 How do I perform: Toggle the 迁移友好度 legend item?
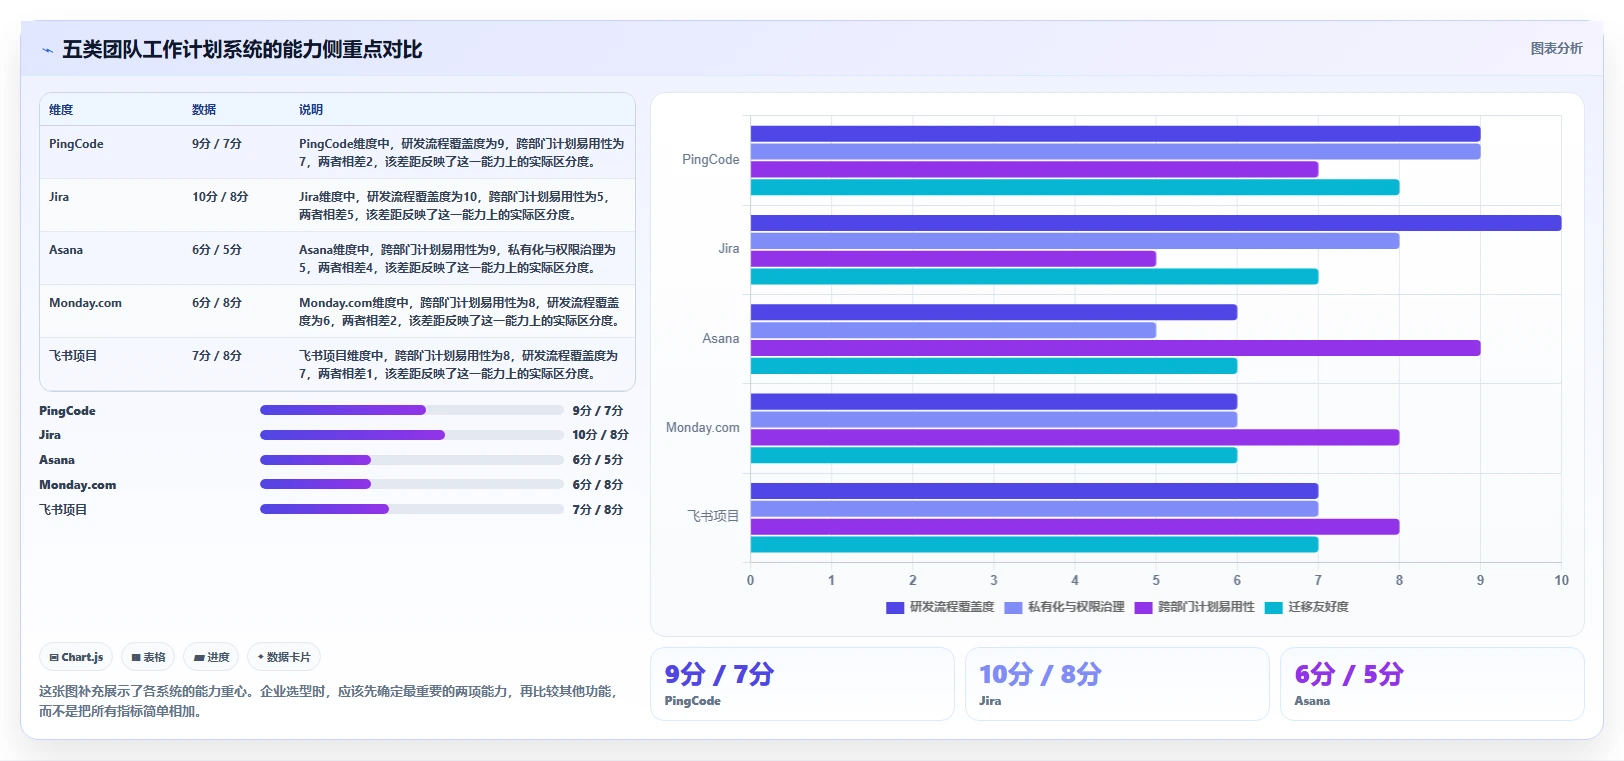click(x=1306, y=607)
